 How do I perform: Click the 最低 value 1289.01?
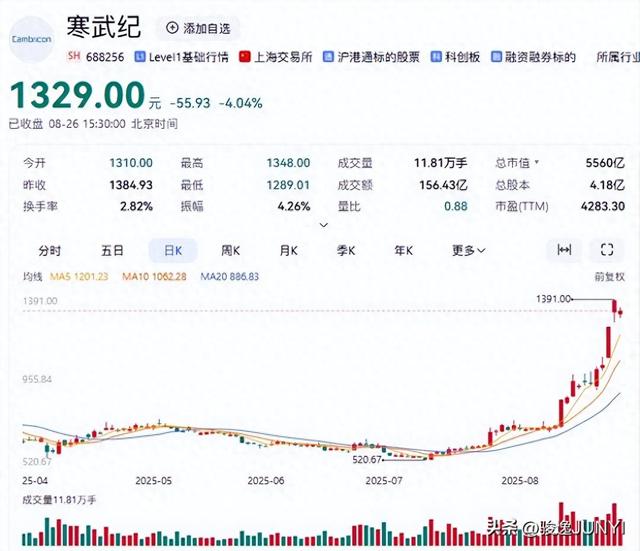tap(288, 185)
